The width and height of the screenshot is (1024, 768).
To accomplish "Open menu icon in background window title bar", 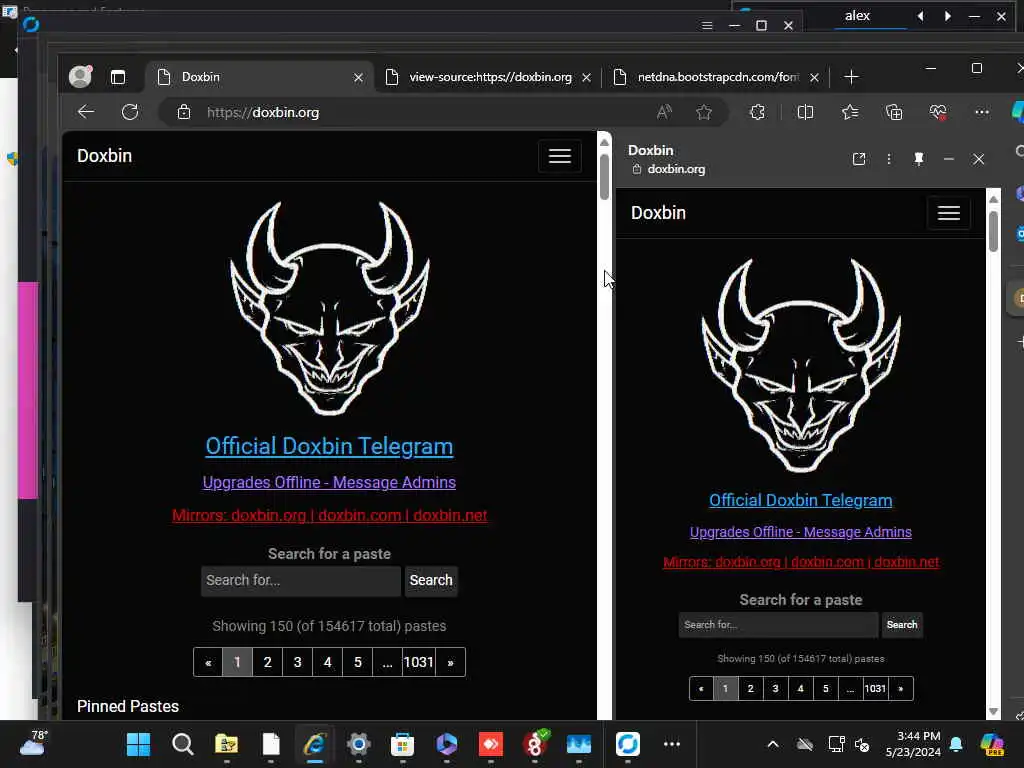I will coord(707,25).
